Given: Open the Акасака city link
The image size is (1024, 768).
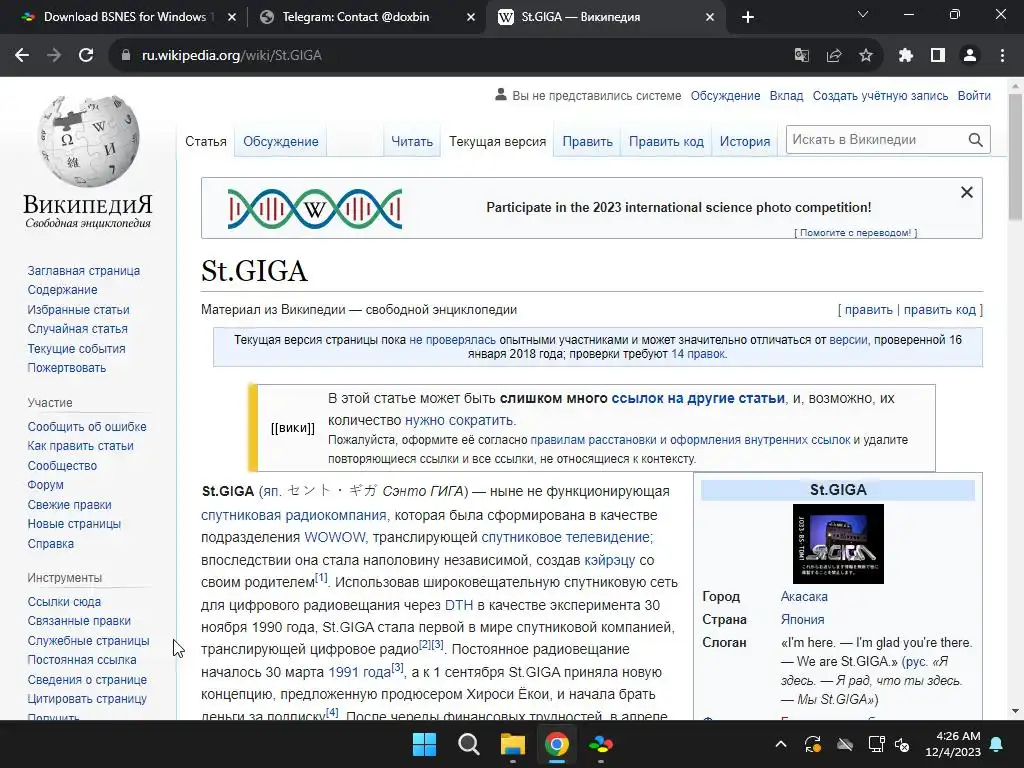Looking at the screenshot, I should click(x=804, y=596).
